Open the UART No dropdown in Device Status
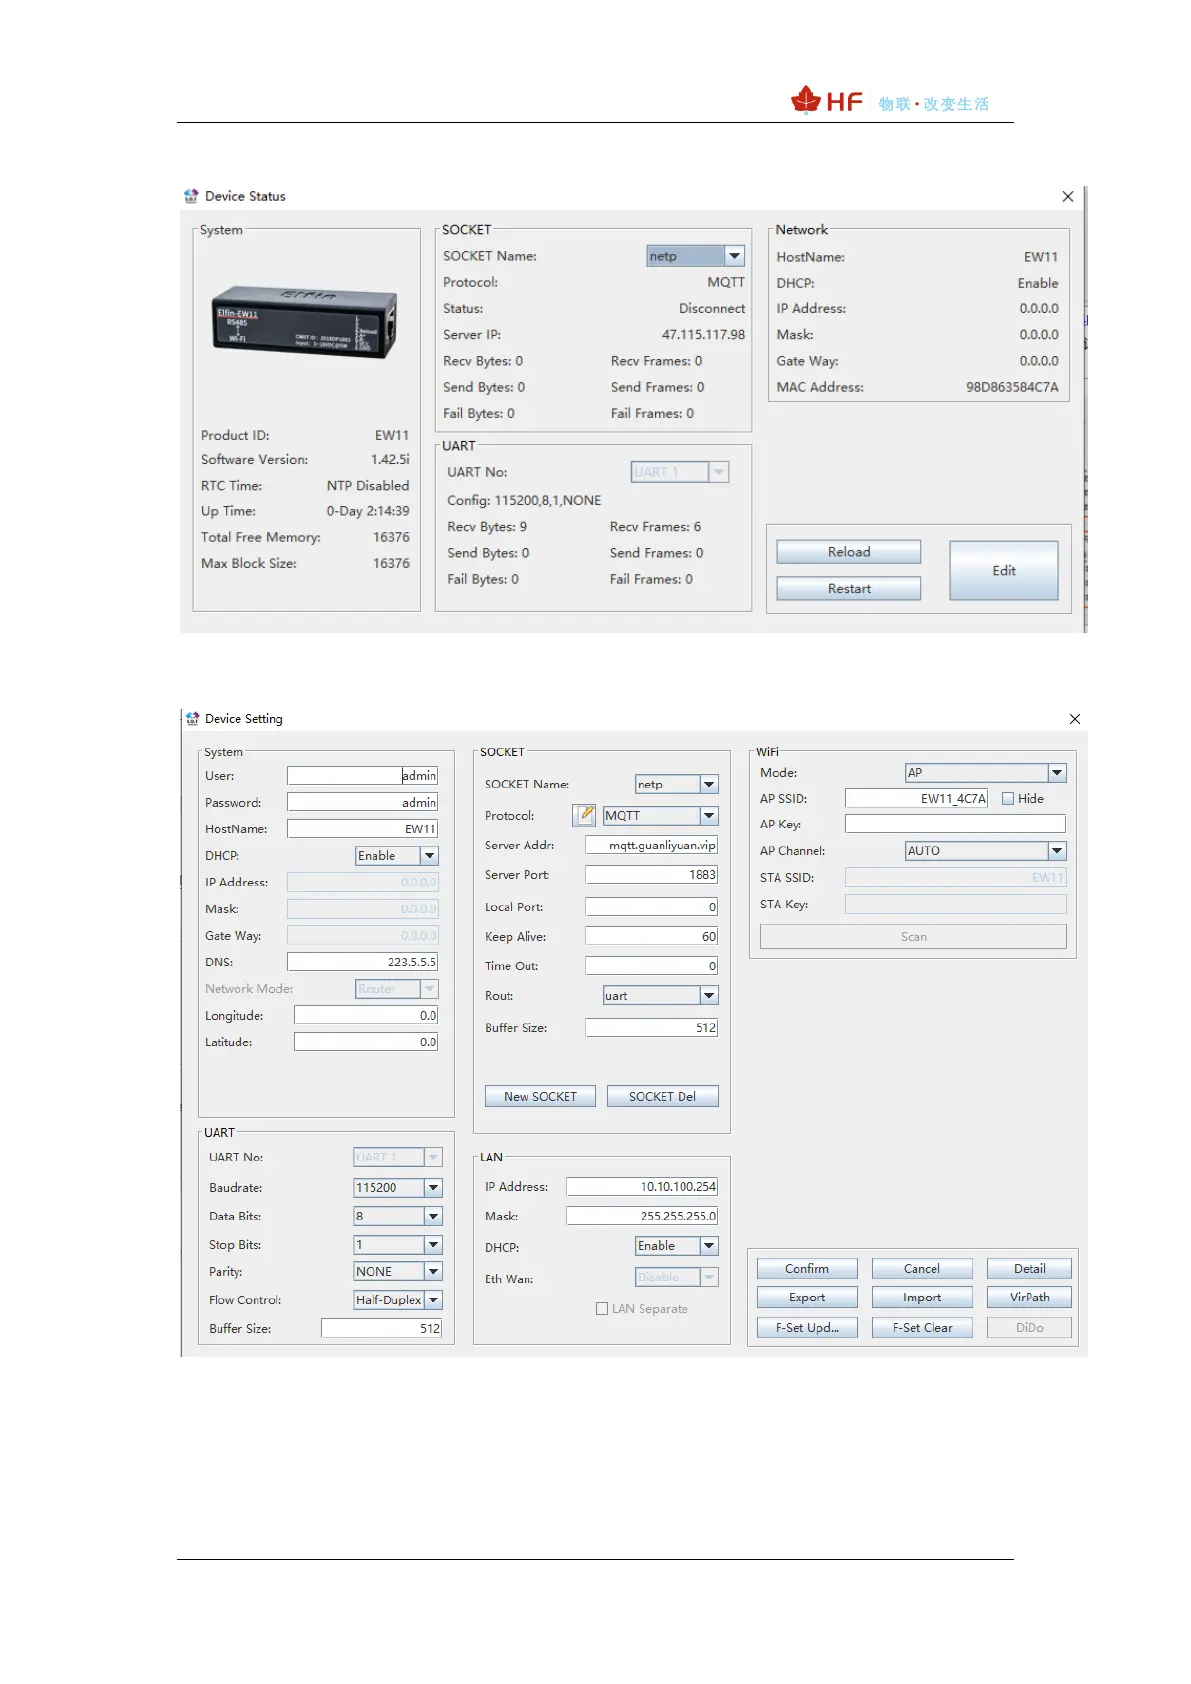Image resolution: width=1191 pixels, height=1684 pixels. click(x=680, y=472)
